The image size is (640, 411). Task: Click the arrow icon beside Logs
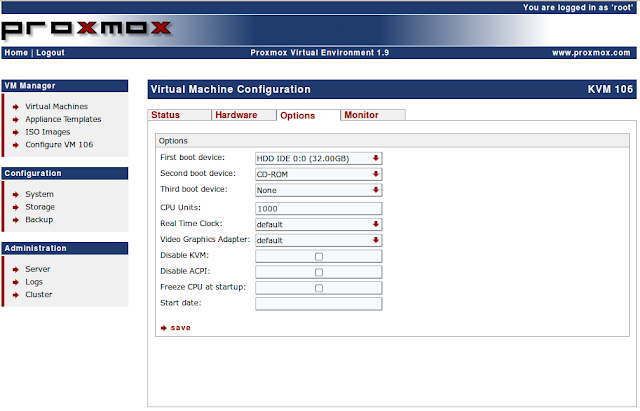[16, 282]
